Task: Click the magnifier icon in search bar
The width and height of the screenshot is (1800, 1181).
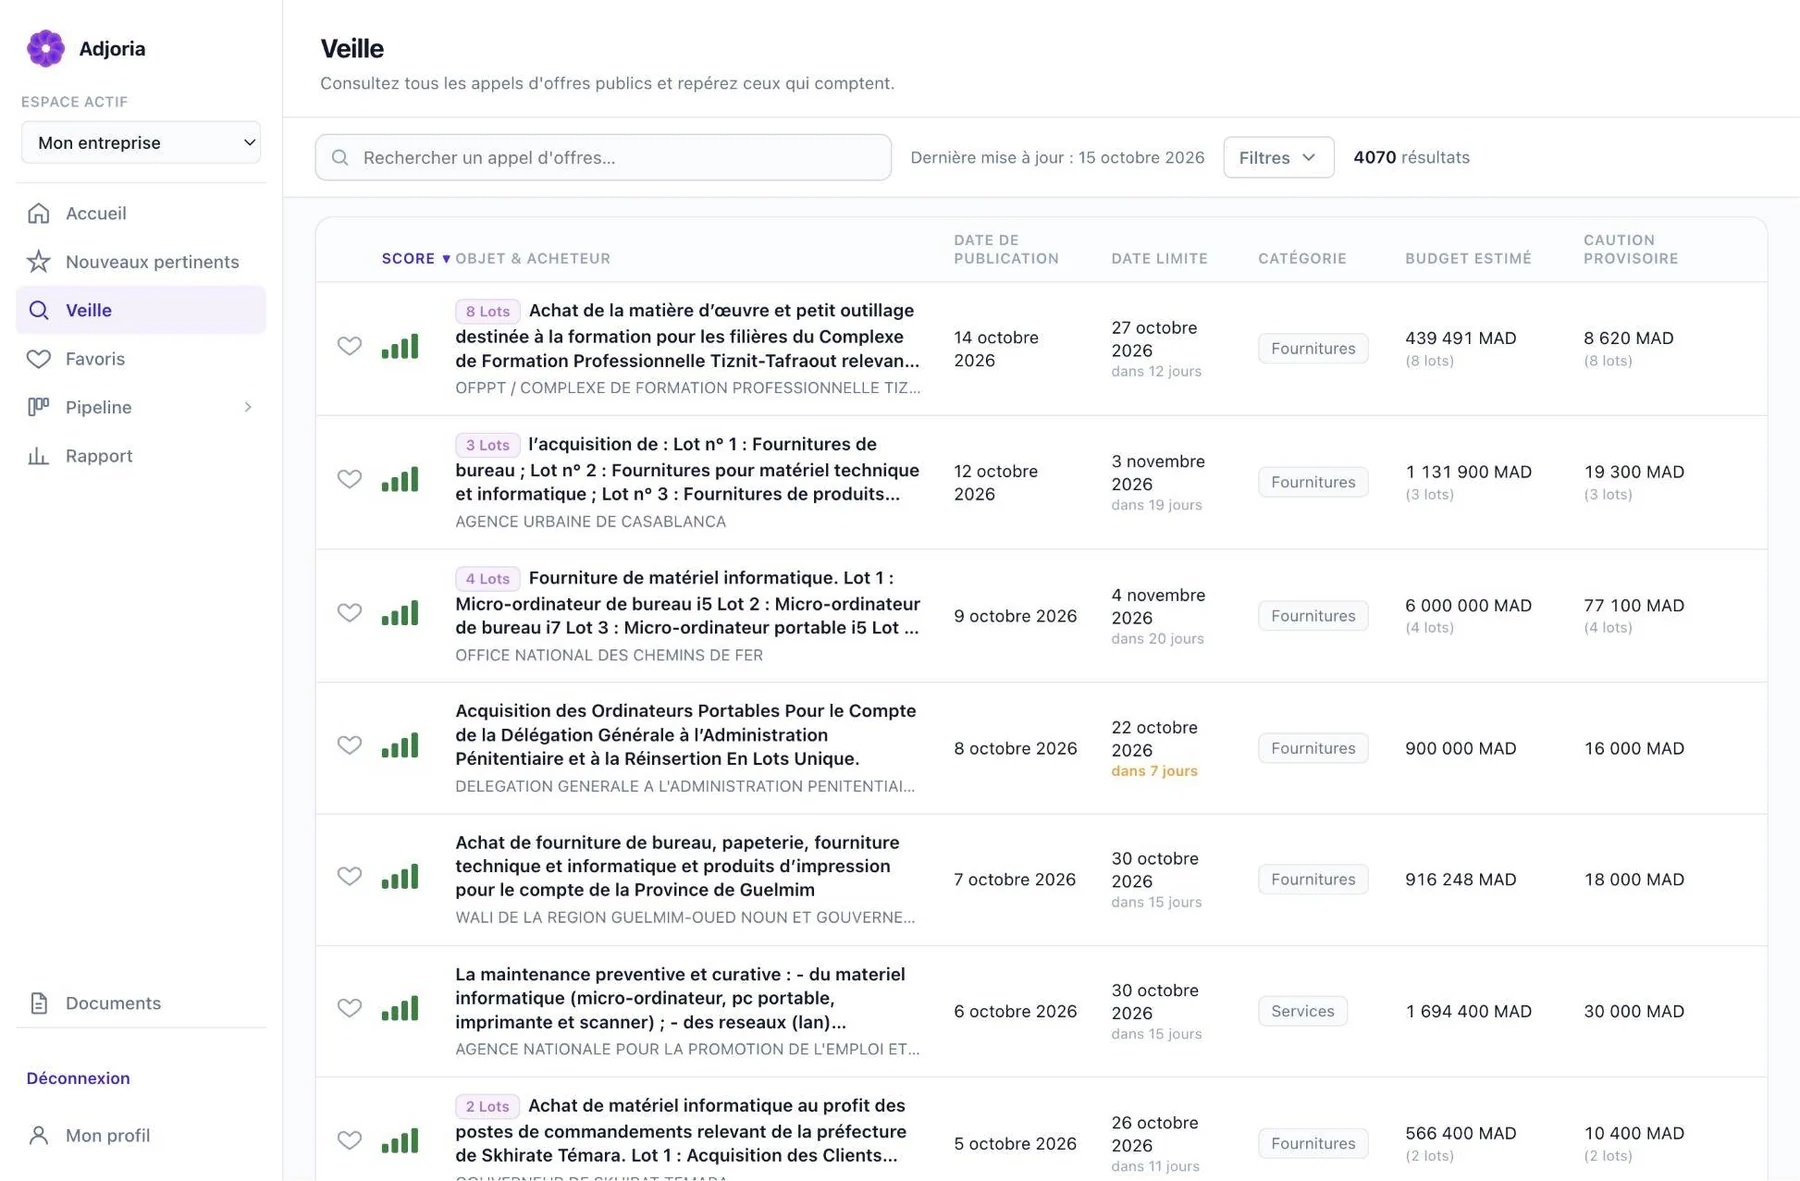Action: tap(340, 158)
